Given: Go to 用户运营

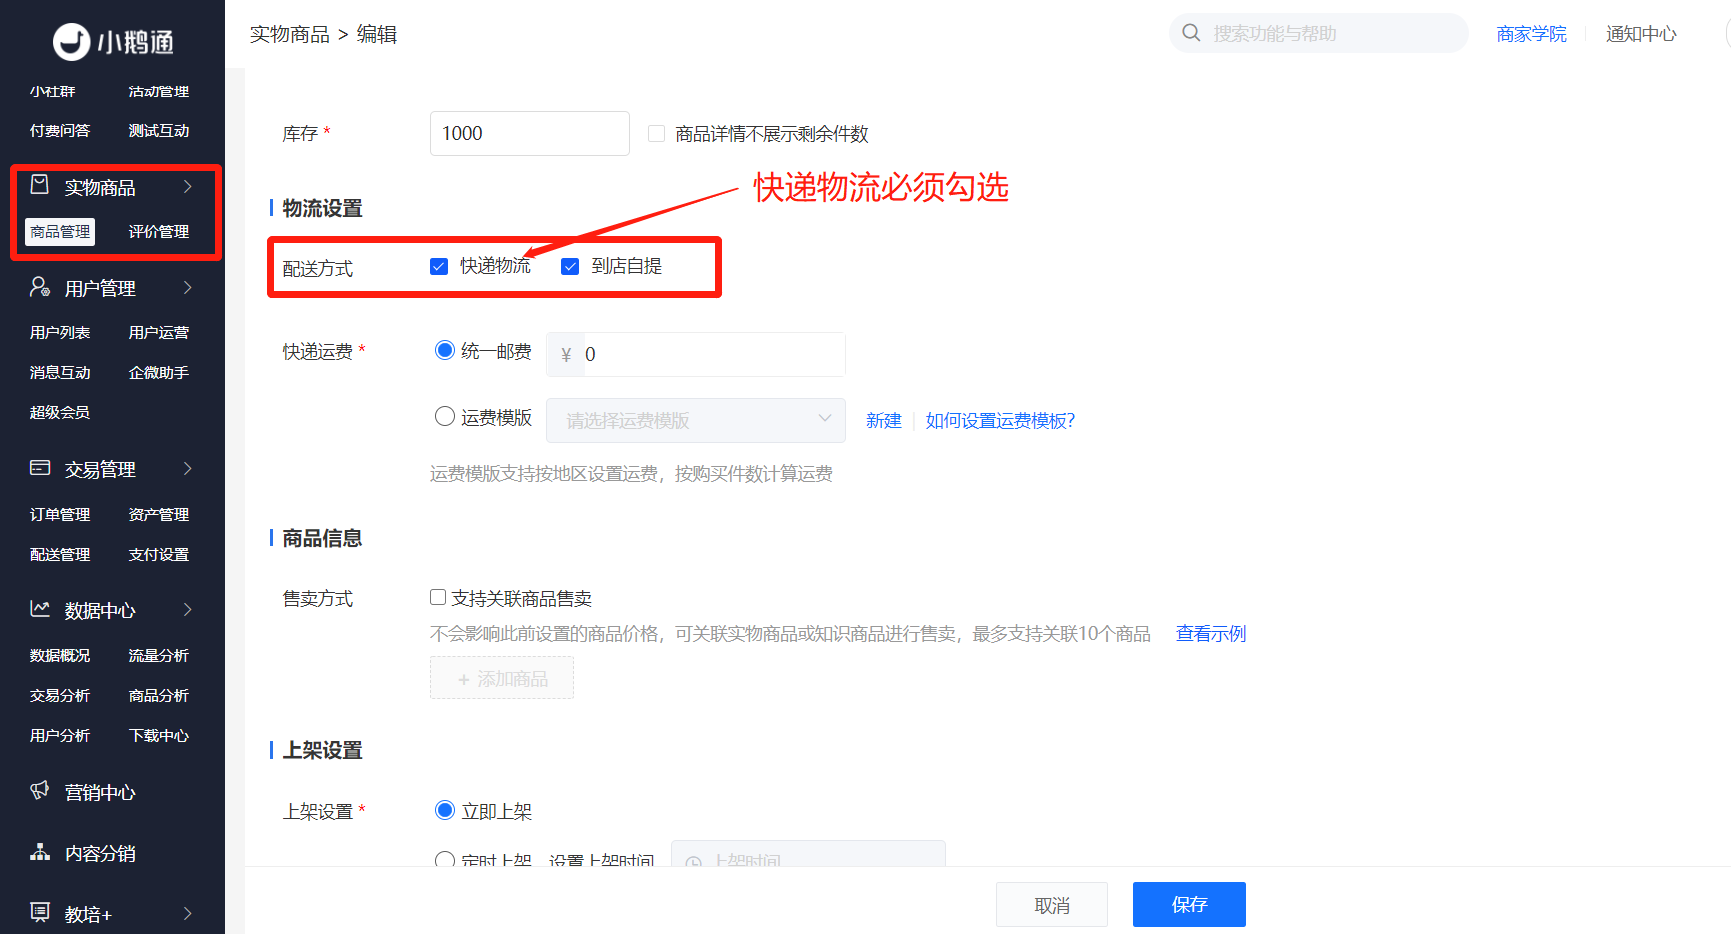Looking at the screenshot, I should pyautogui.click(x=159, y=333).
